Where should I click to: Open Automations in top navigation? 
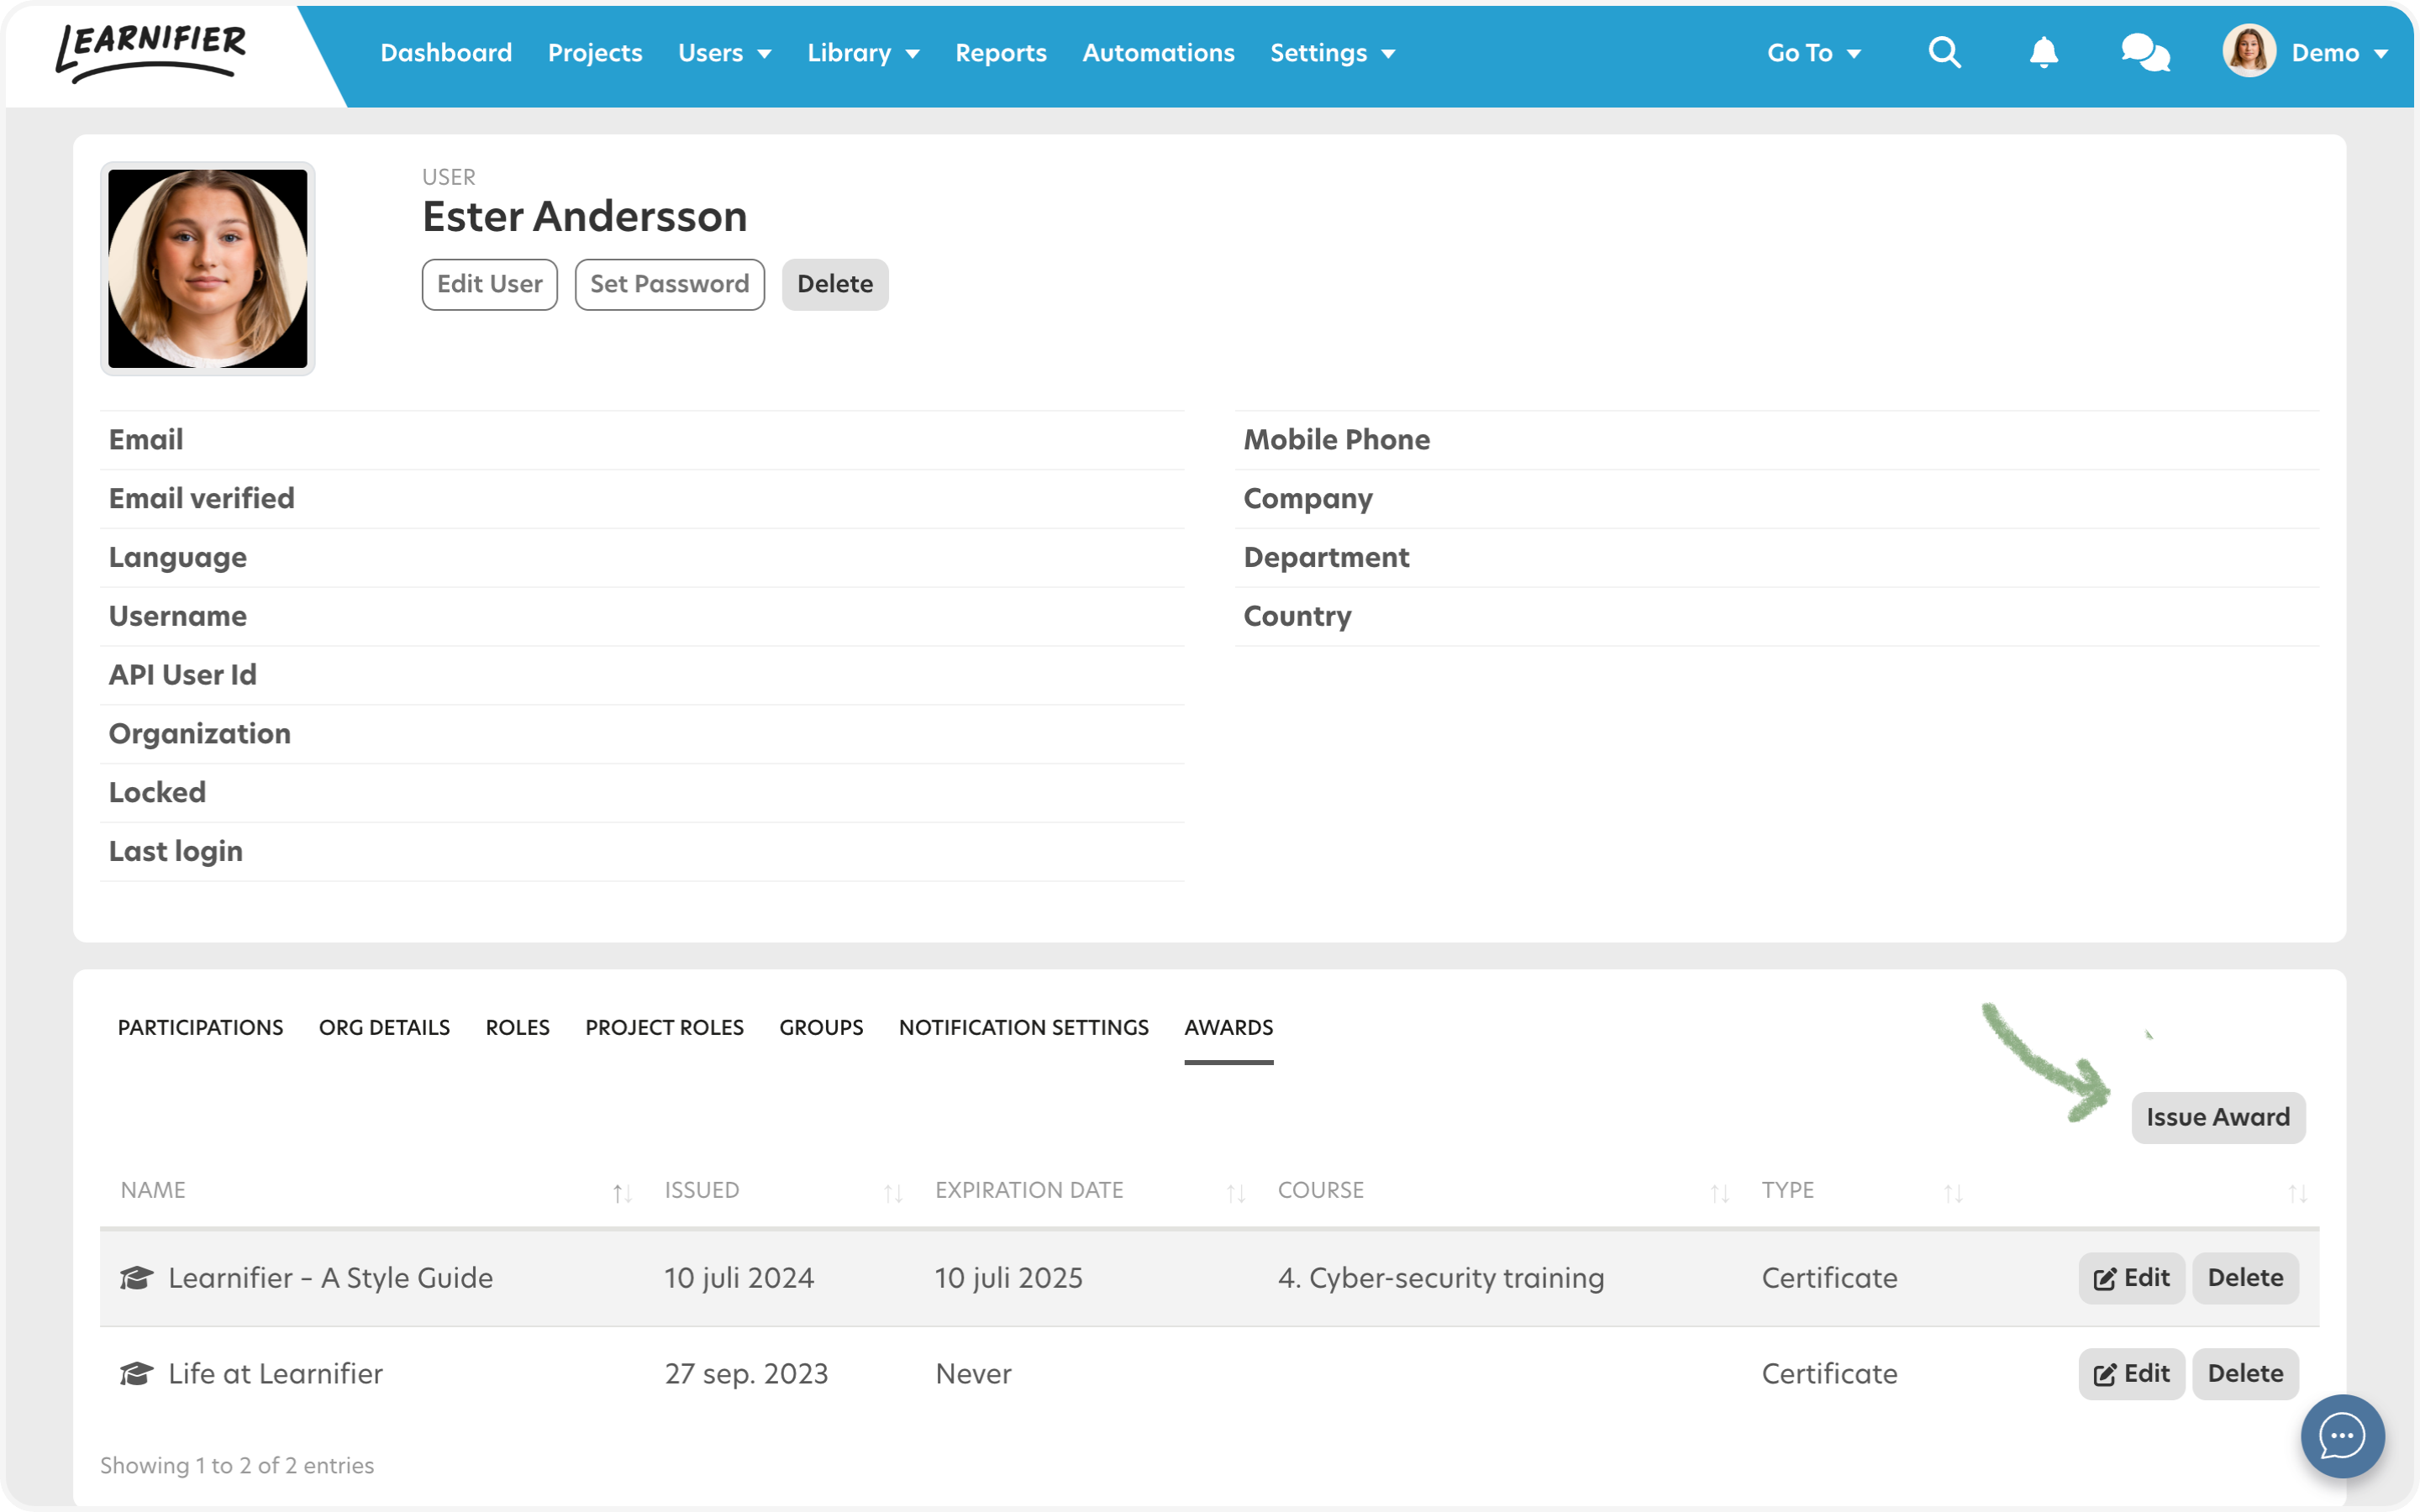tap(1158, 53)
